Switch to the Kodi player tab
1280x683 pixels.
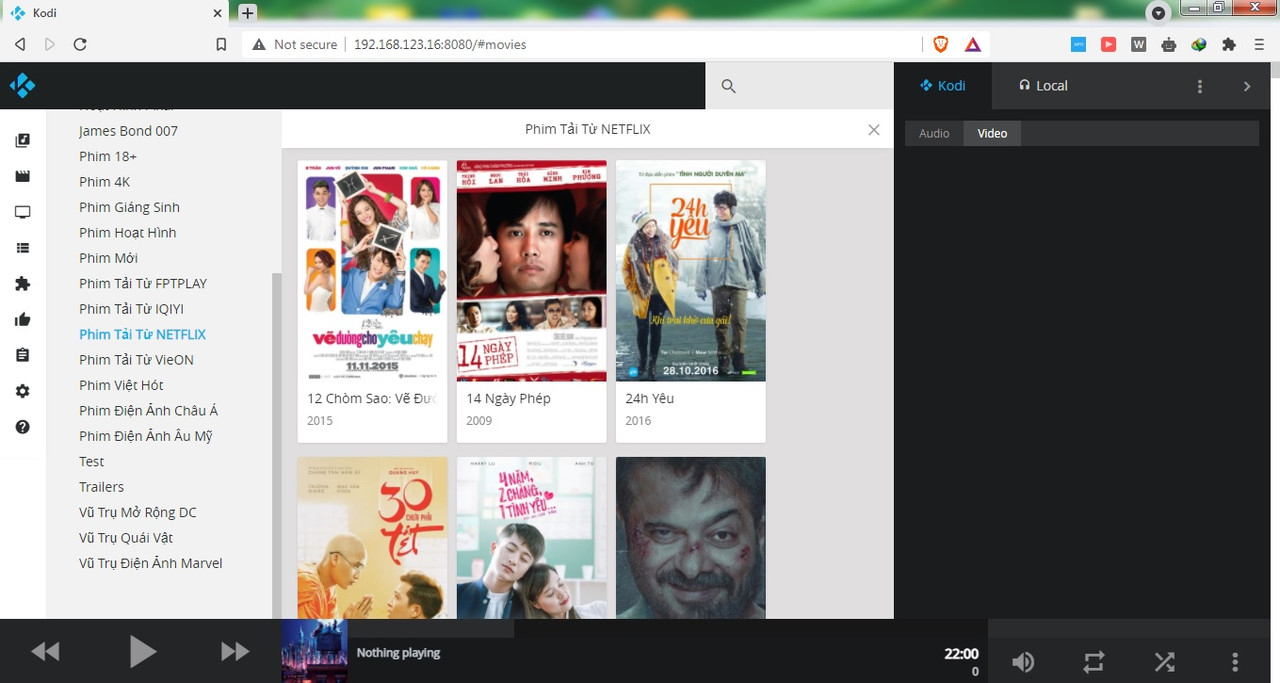coord(943,86)
